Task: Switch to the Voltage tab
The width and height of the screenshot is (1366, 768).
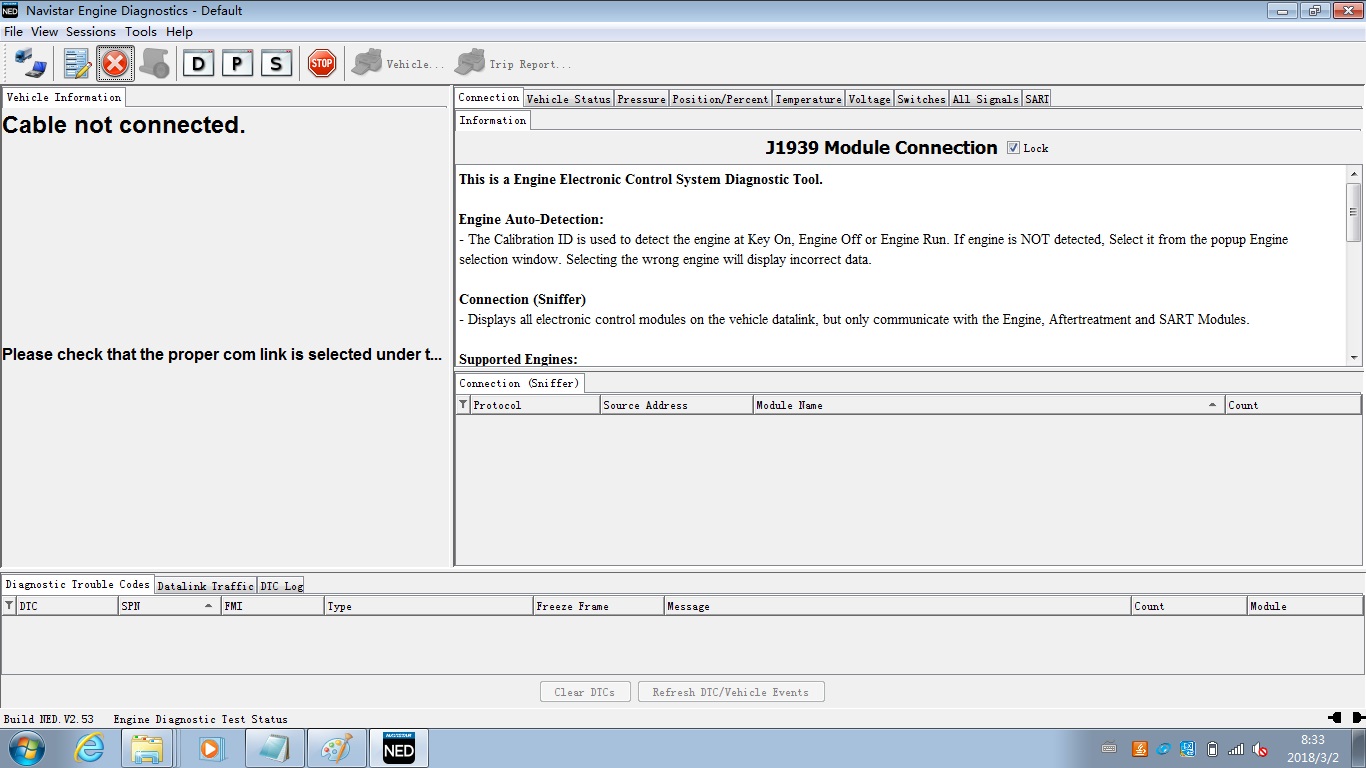Action: [x=869, y=99]
